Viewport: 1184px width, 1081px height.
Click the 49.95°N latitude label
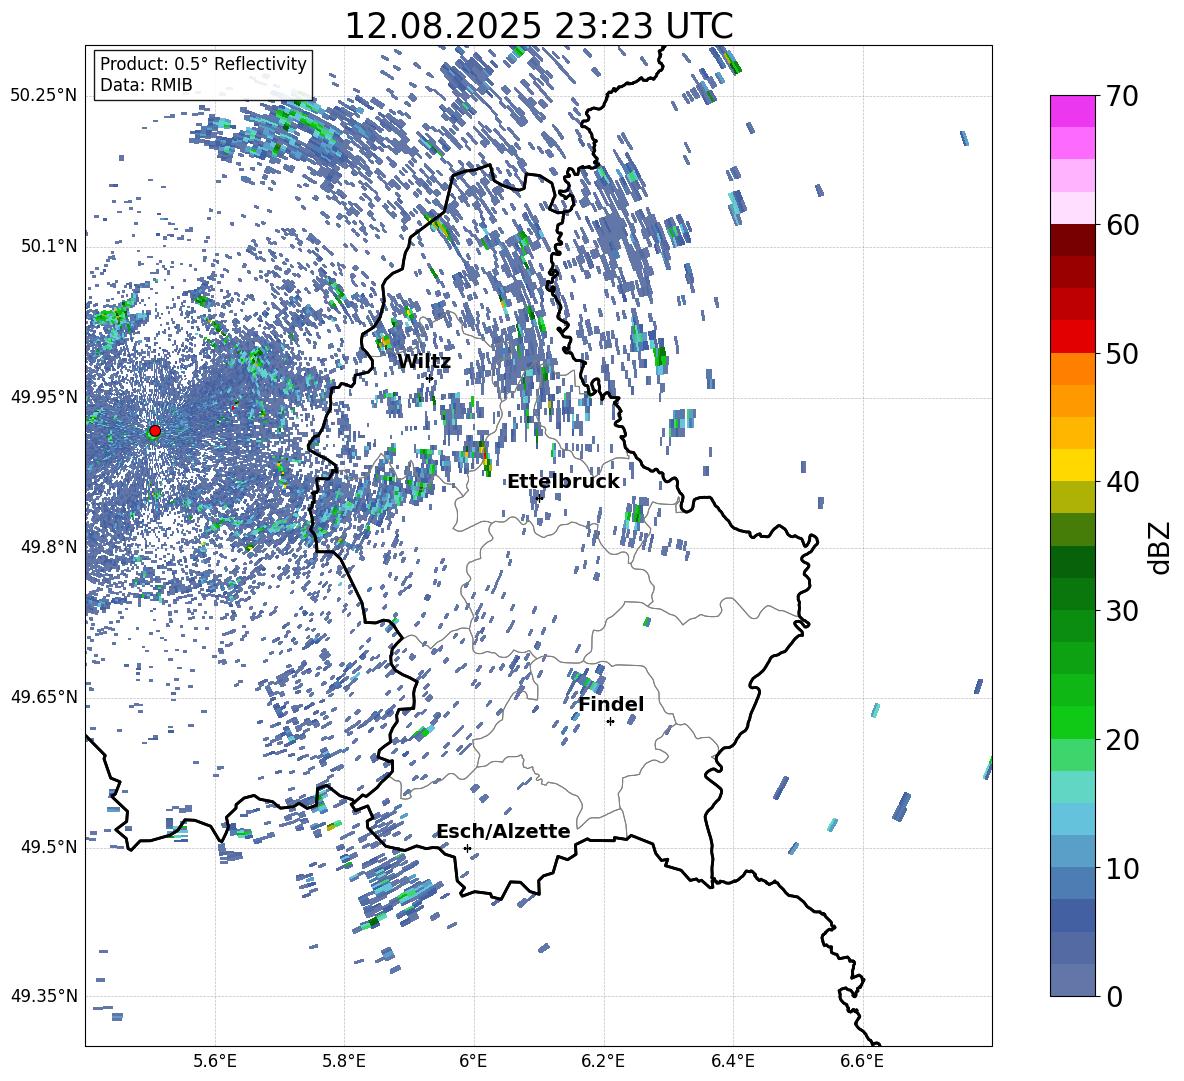coord(44,396)
